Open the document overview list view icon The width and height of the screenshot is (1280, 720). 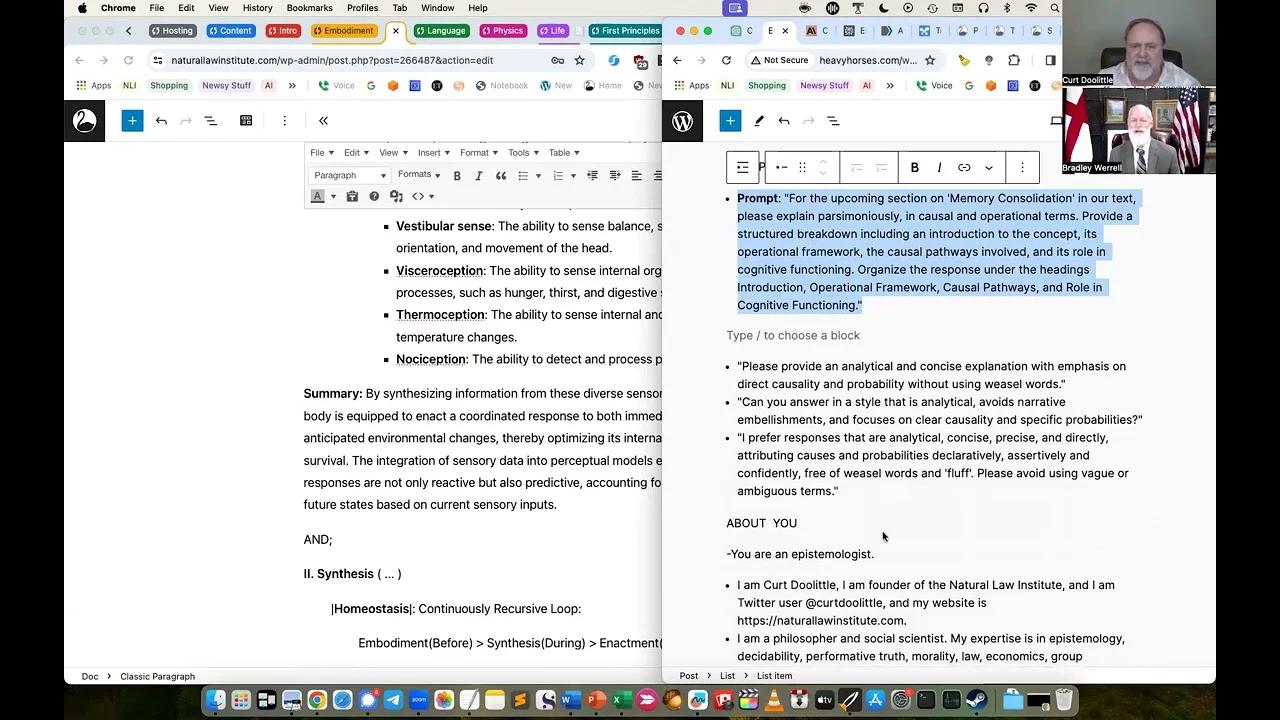(833, 120)
